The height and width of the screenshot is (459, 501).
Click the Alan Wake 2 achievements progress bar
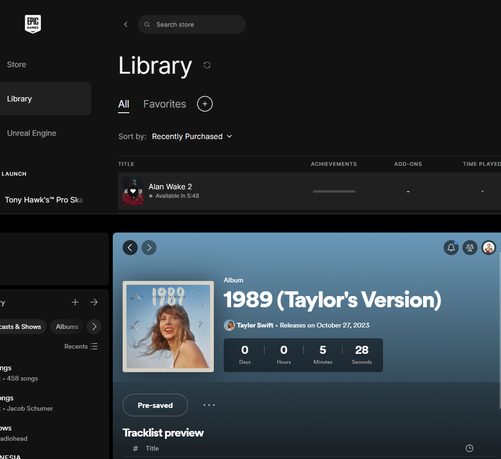click(x=334, y=191)
